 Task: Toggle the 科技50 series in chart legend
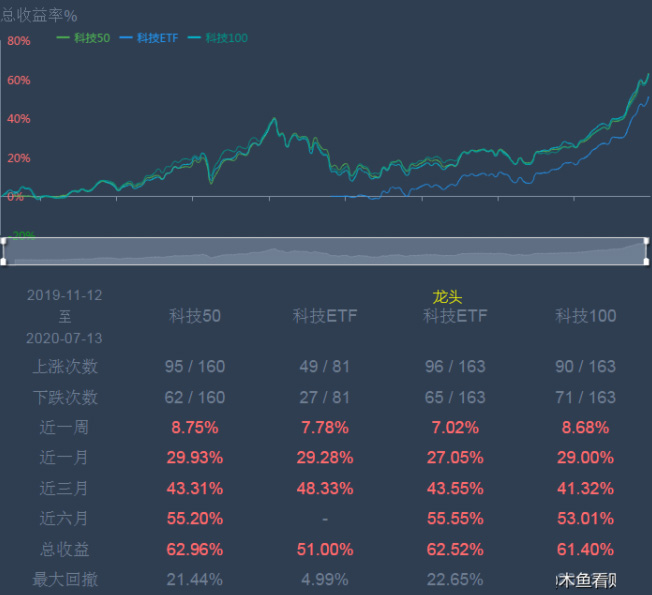83,38
